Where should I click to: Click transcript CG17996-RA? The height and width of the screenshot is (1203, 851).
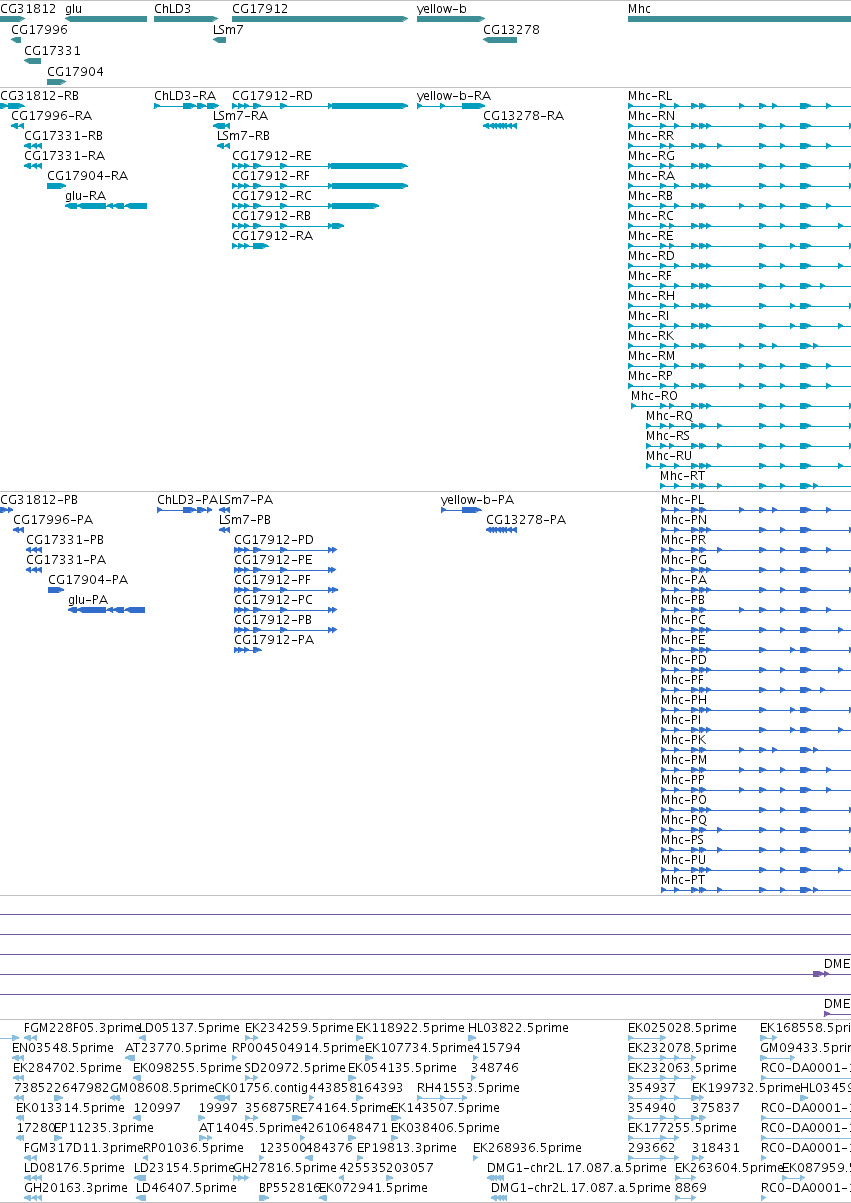[51, 116]
